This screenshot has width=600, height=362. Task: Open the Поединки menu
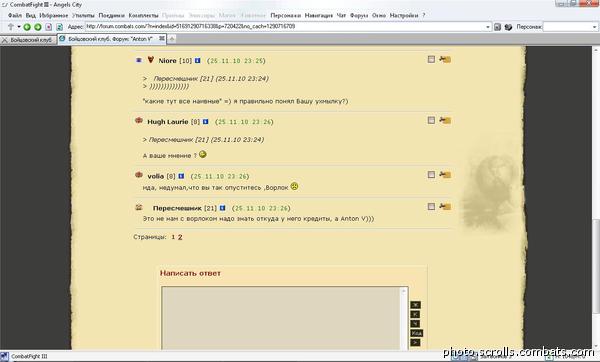(111, 16)
